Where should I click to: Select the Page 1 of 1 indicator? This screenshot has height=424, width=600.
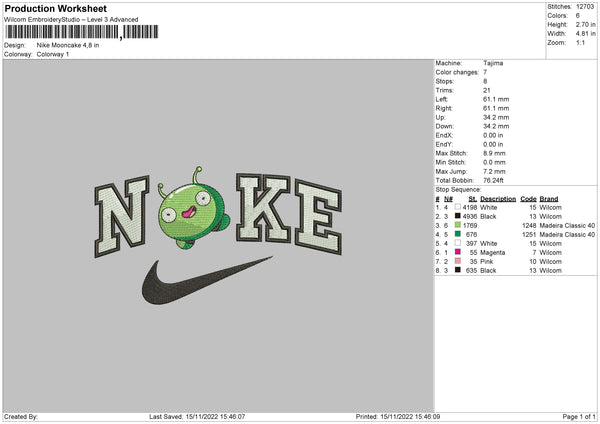(x=579, y=416)
